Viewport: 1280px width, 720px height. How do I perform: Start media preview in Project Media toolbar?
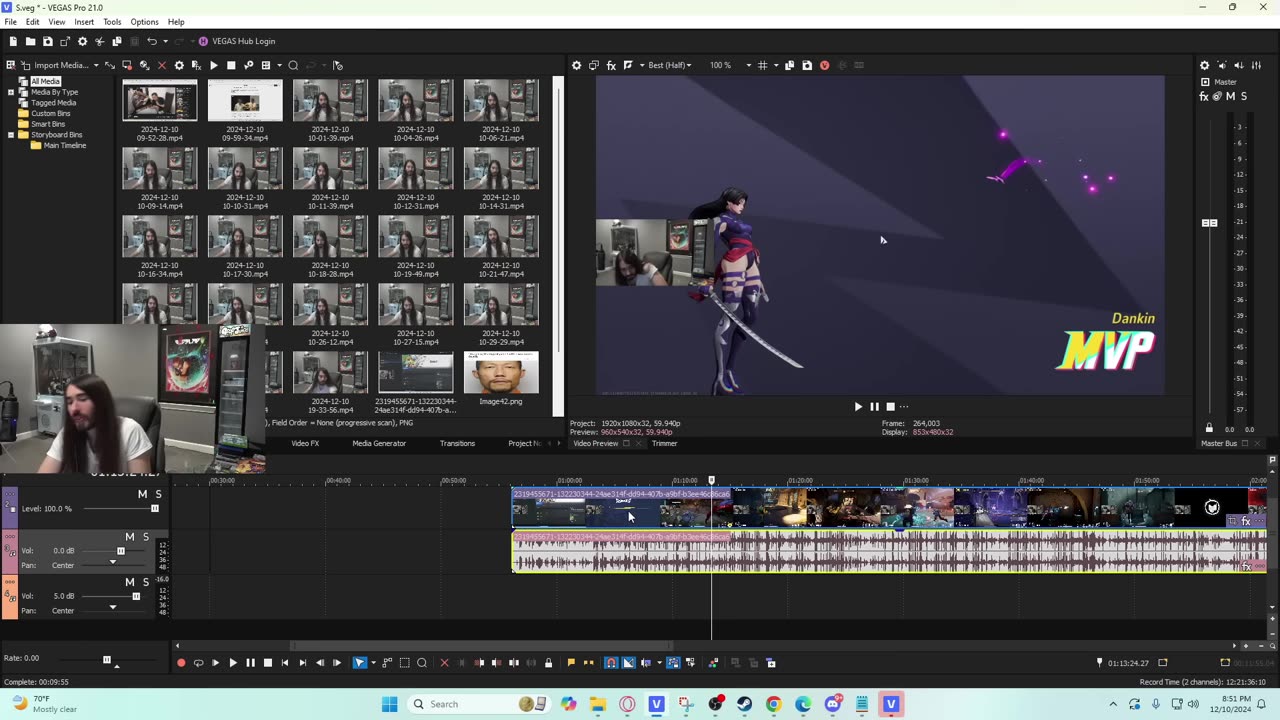point(213,65)
